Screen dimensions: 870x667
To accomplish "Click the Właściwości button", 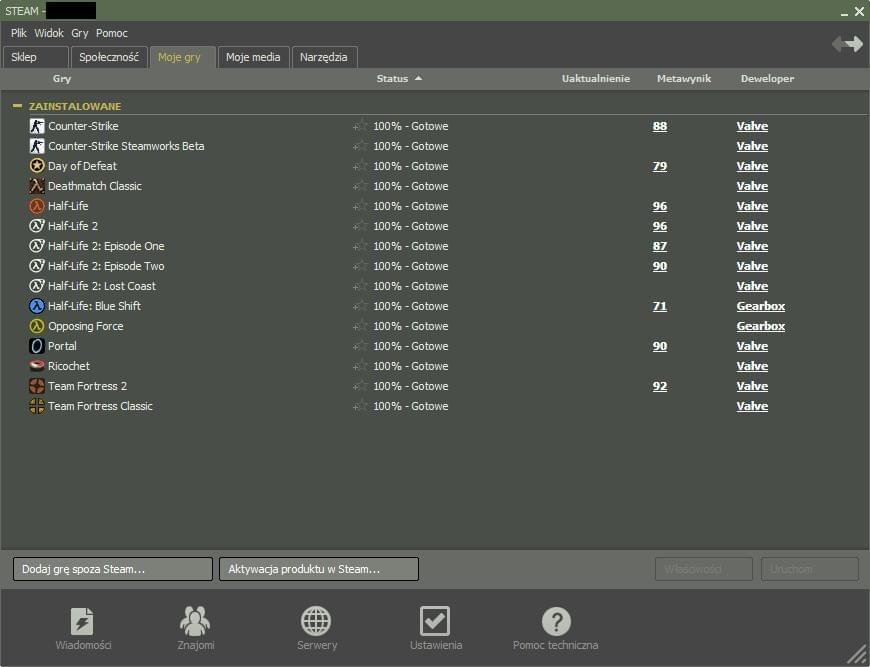I will (704, 569).
